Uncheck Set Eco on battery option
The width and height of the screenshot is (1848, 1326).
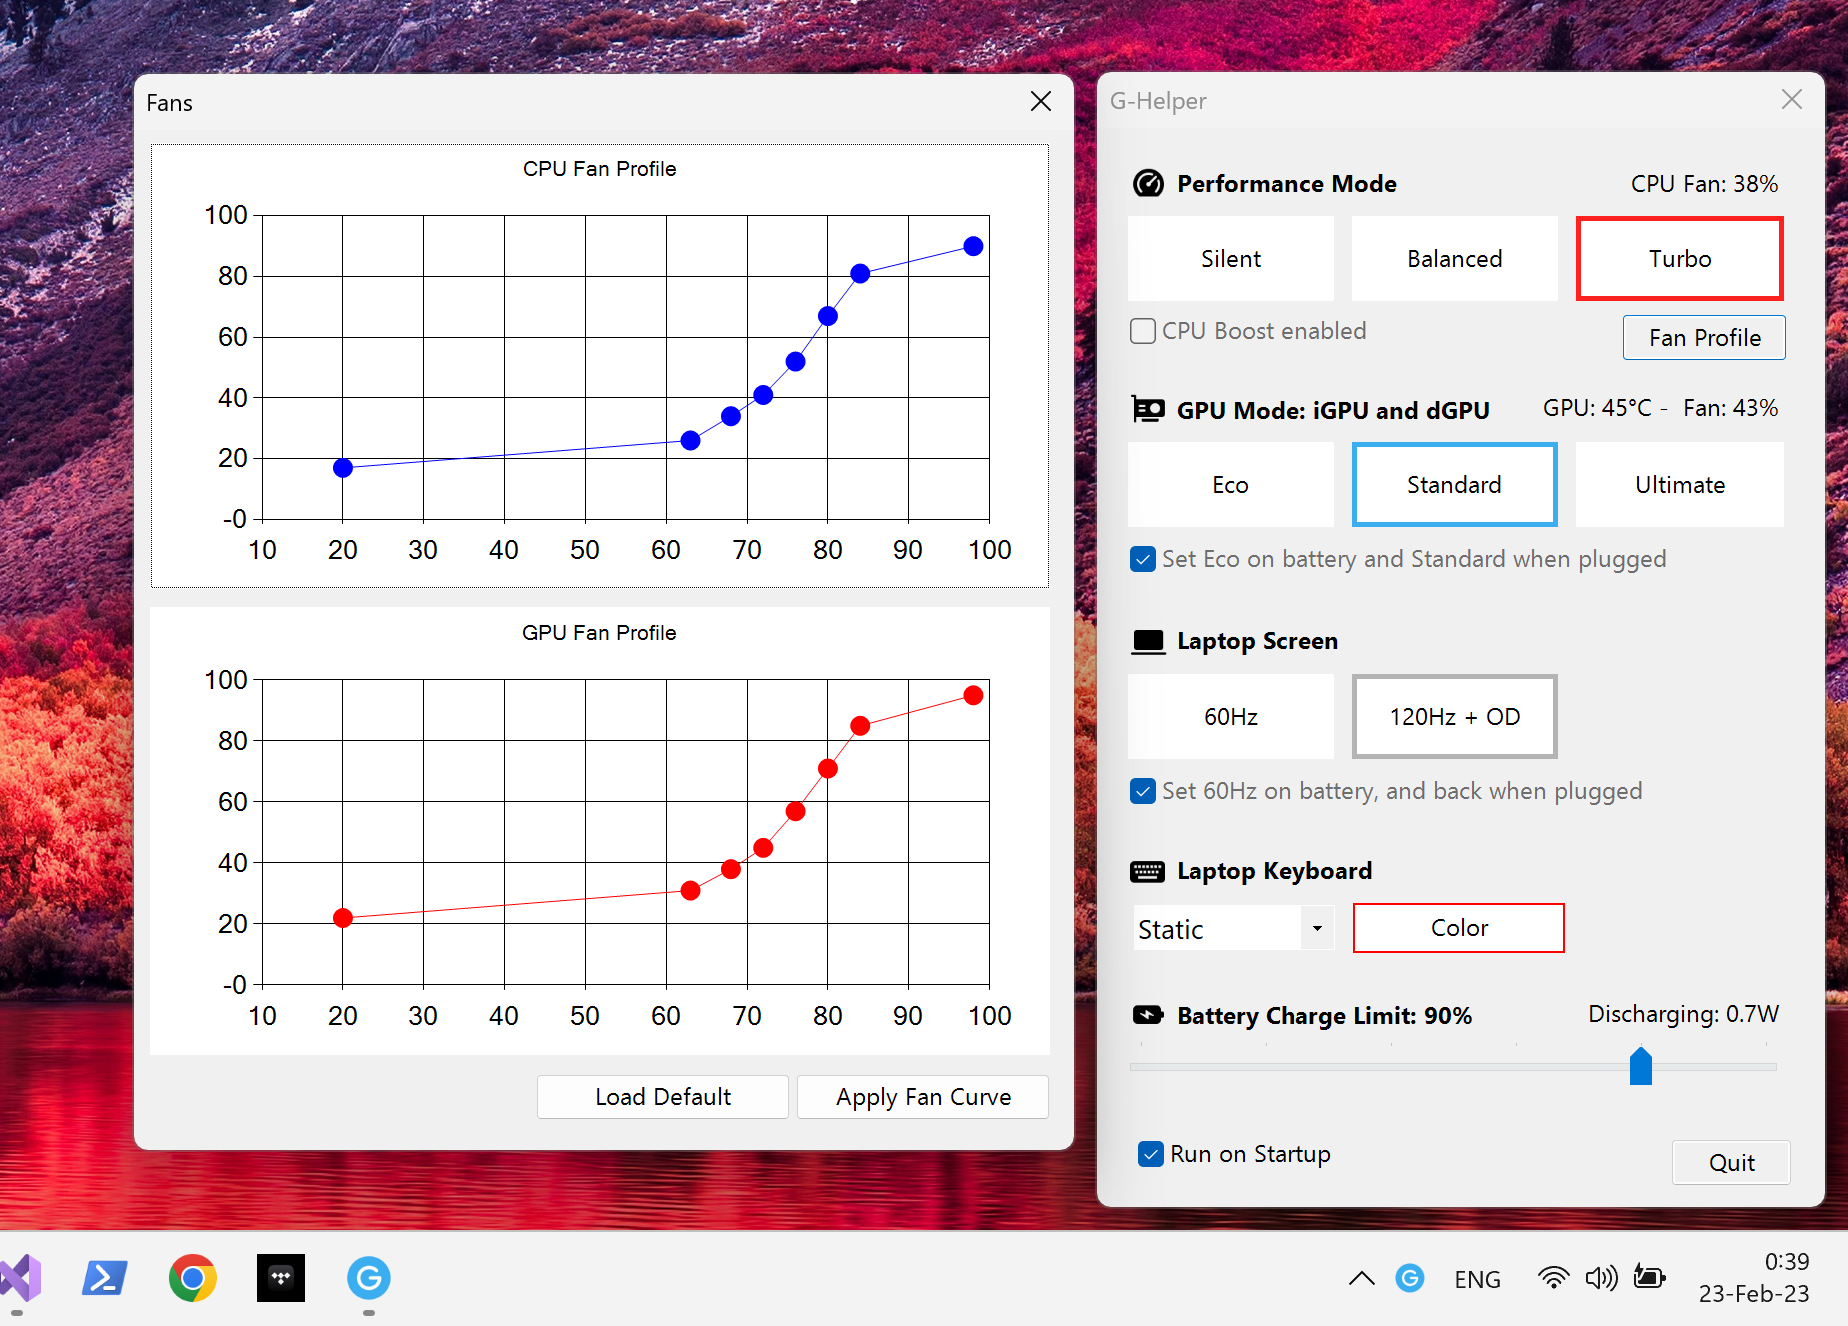coord(1143,559)
